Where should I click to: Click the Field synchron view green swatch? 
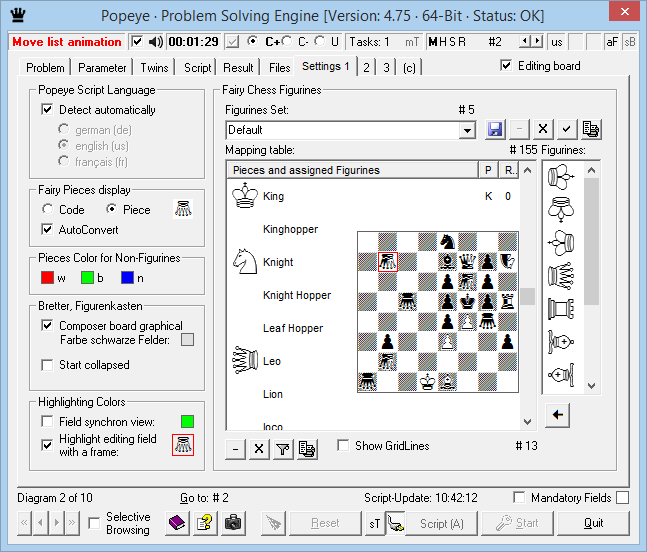(x=187, y=422)
